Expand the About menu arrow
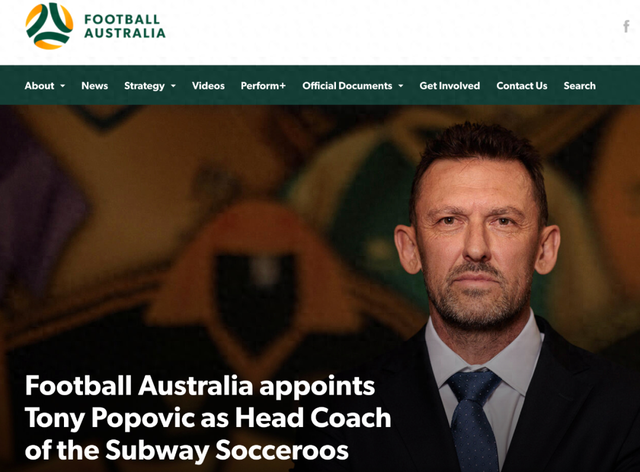Image resolution: width=640 pixels, height=472 pixels. pyautogui.click(x=62, y=86)
